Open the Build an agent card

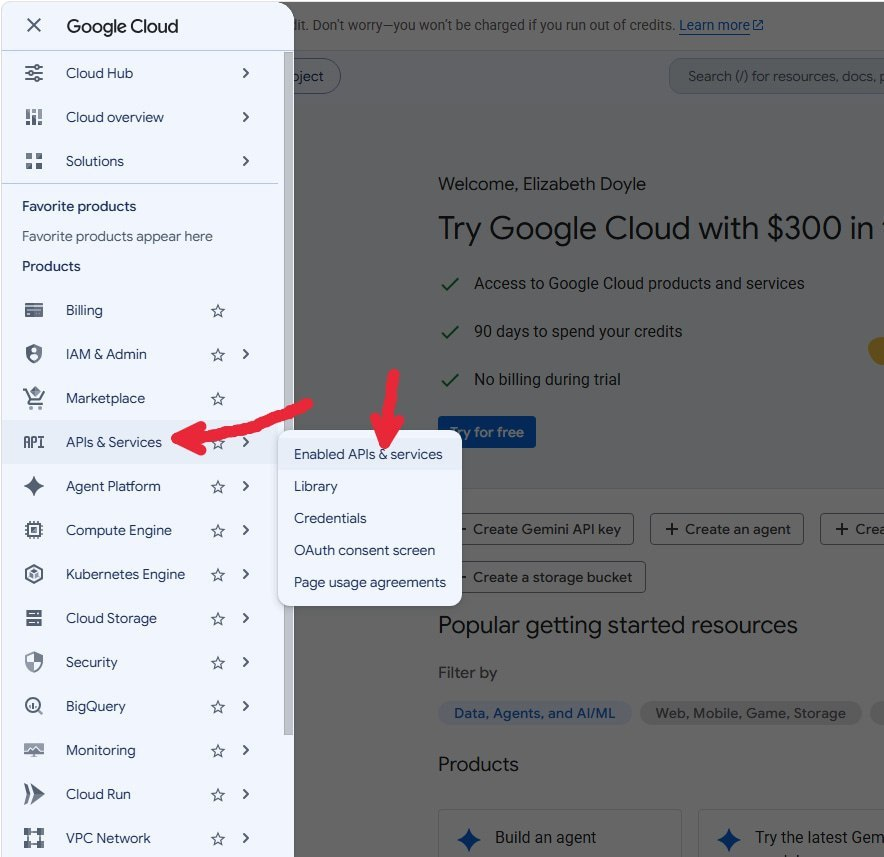[x=560, y=833]
